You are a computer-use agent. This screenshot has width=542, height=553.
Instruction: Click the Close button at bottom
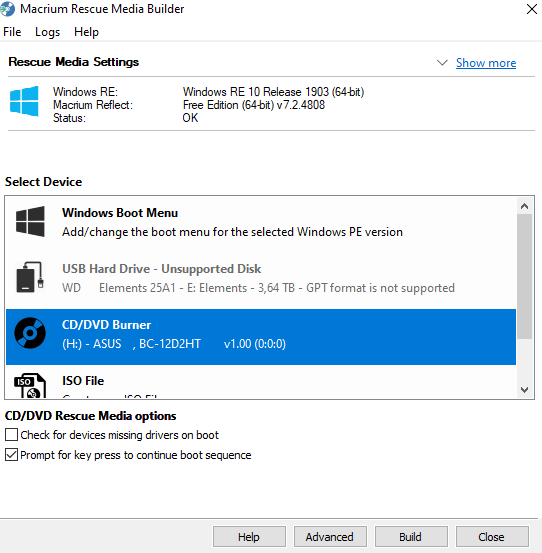(x=492, y=537)
